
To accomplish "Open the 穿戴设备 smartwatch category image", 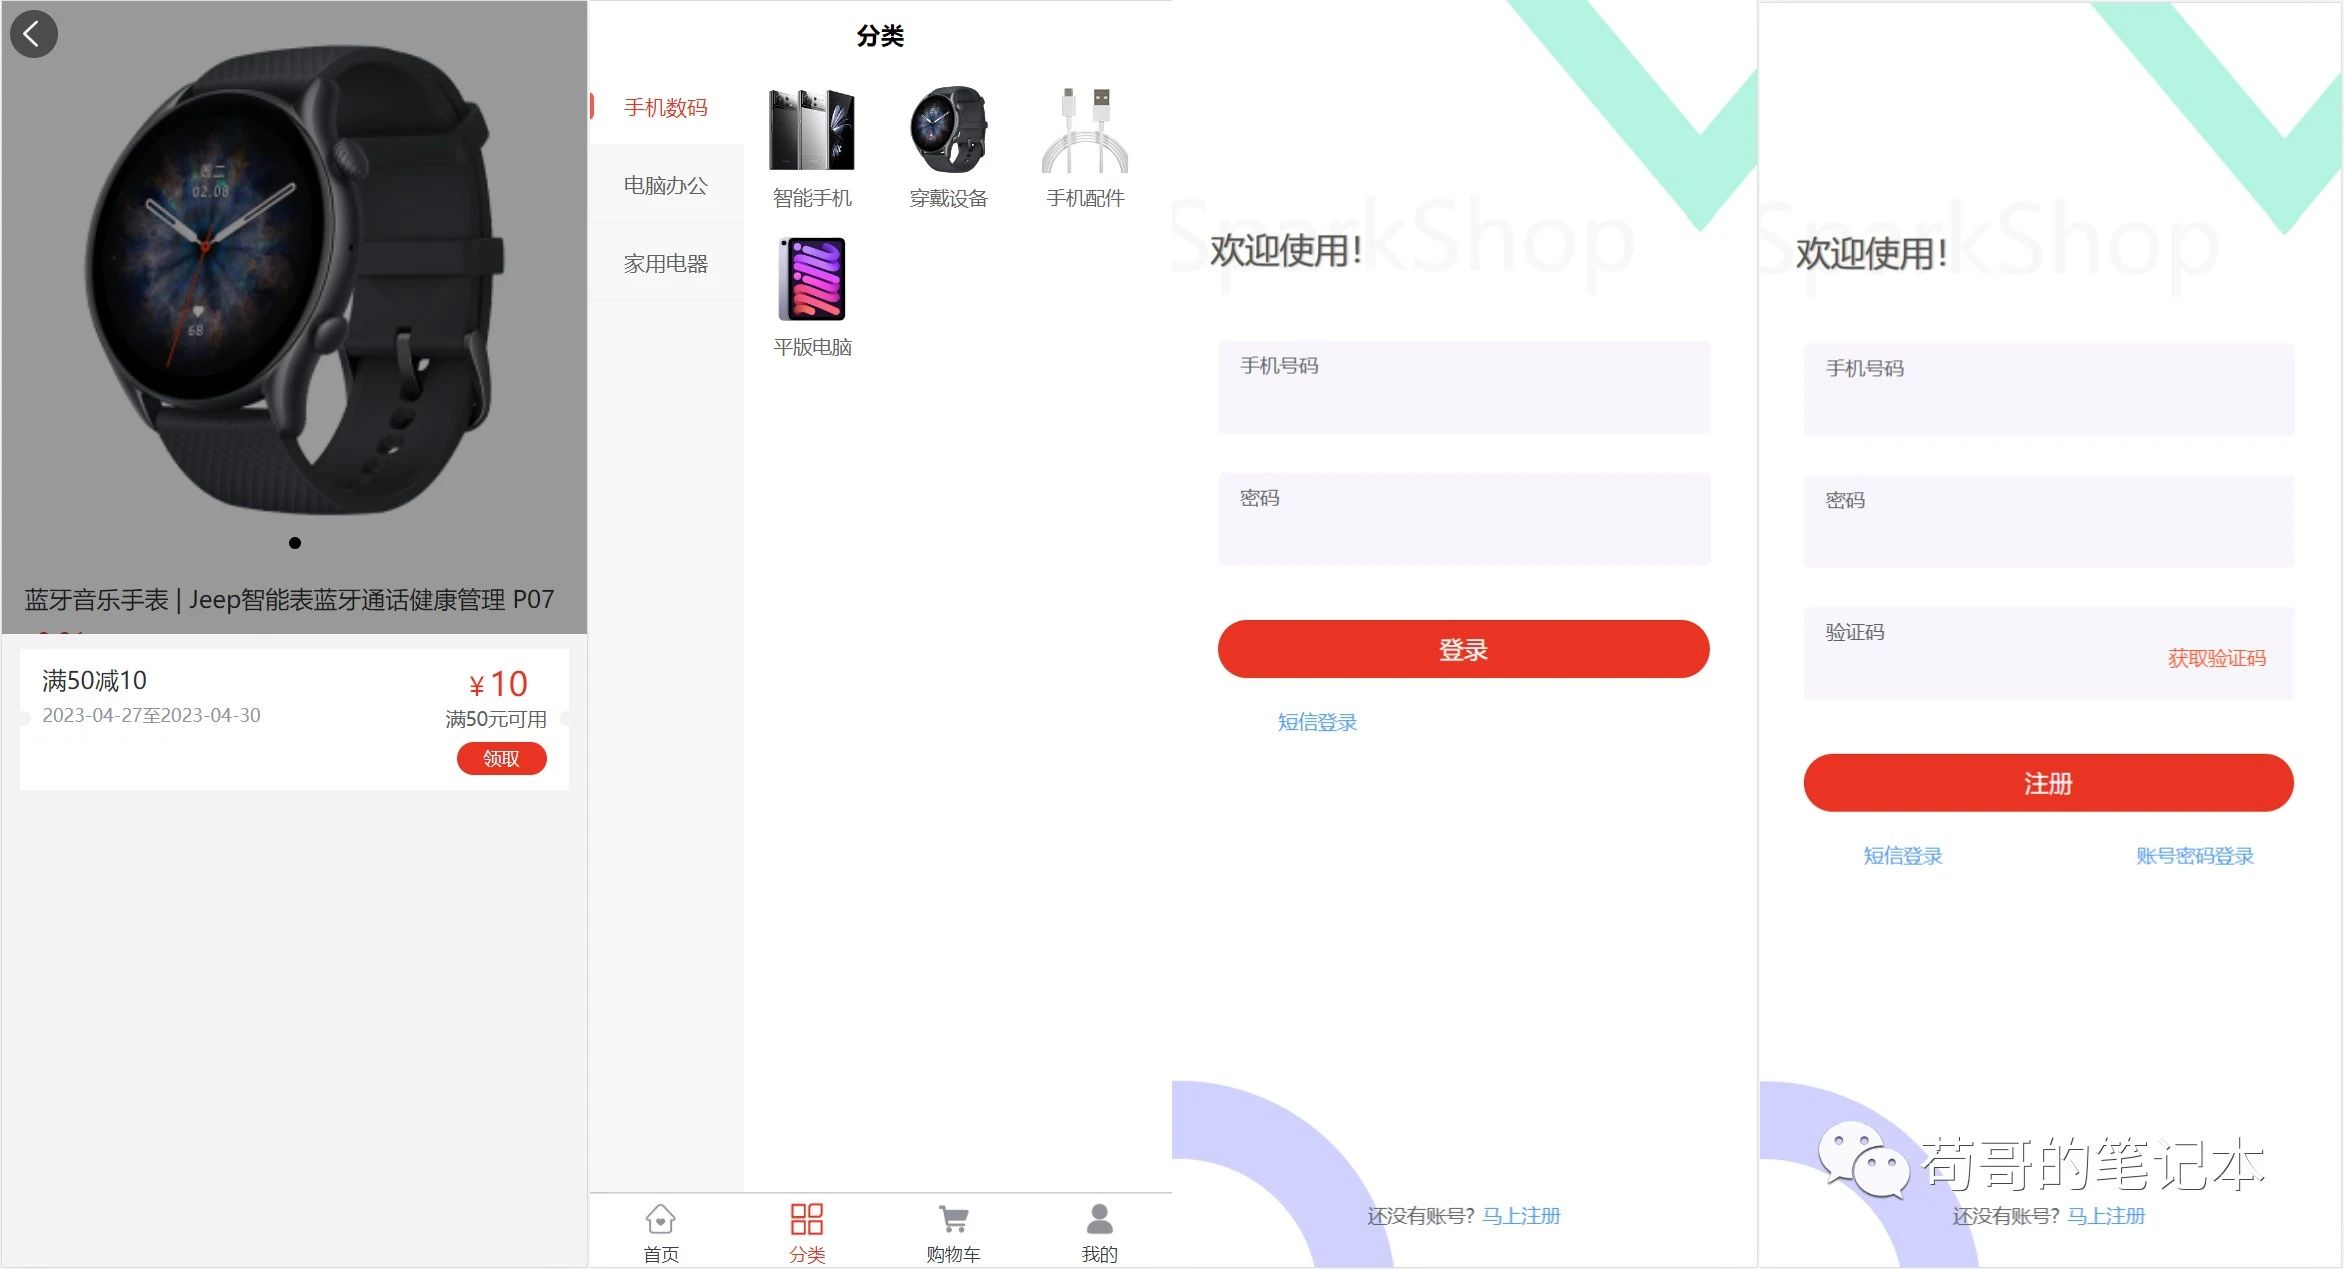I will (x=948, y=130).
